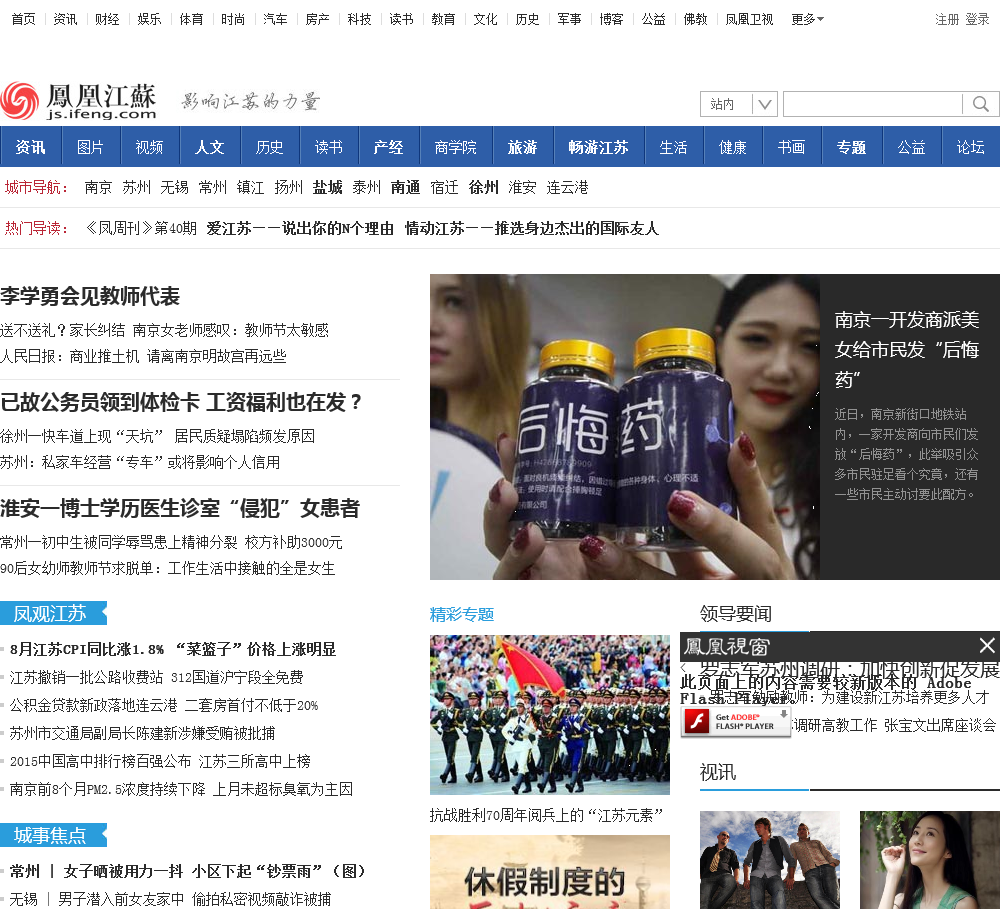Close the 凤凰视窗 popup
The height and width of the screenshot is (909, 1000).
(x=987, y=646)
